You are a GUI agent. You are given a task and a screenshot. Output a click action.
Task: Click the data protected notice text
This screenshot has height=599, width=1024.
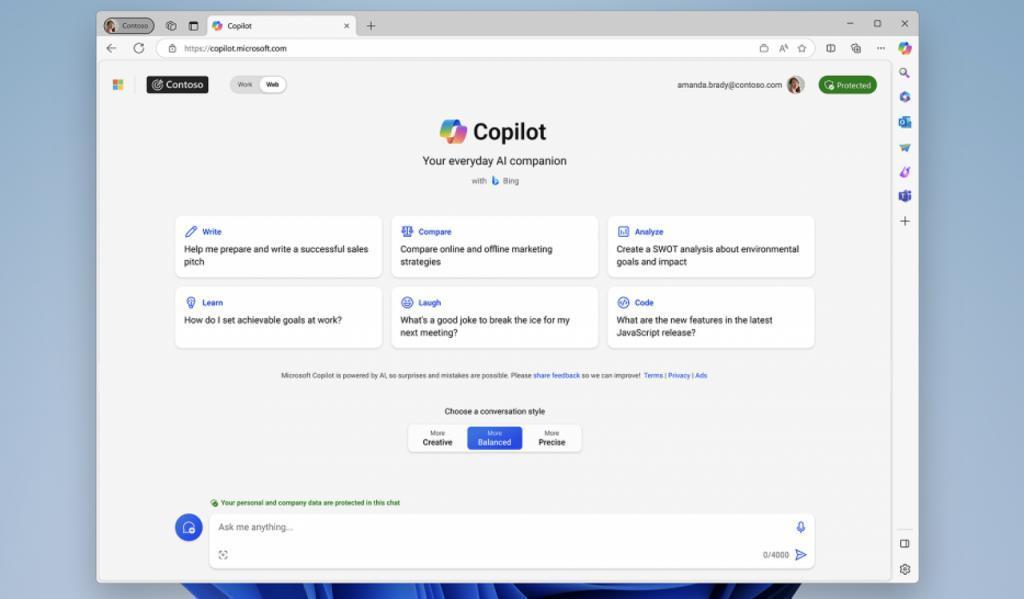pos(310,503)
